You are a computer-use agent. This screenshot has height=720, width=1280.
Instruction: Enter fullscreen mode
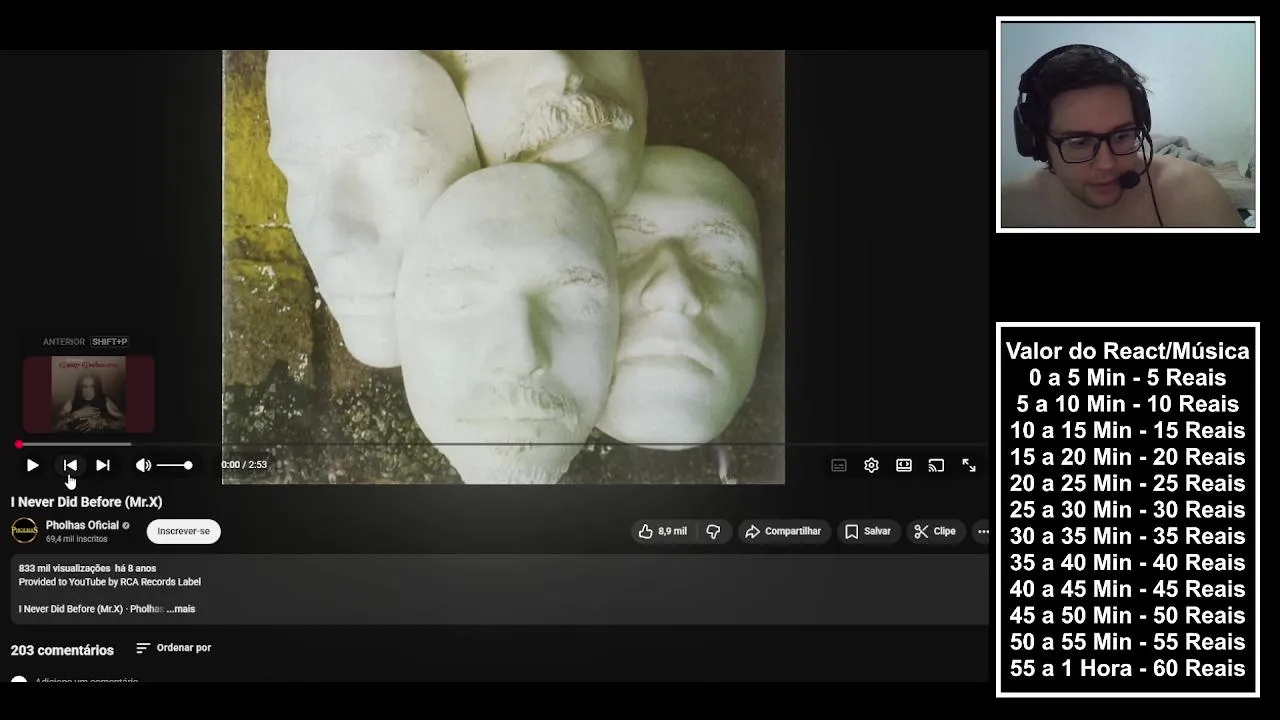[x=969, y=465]
